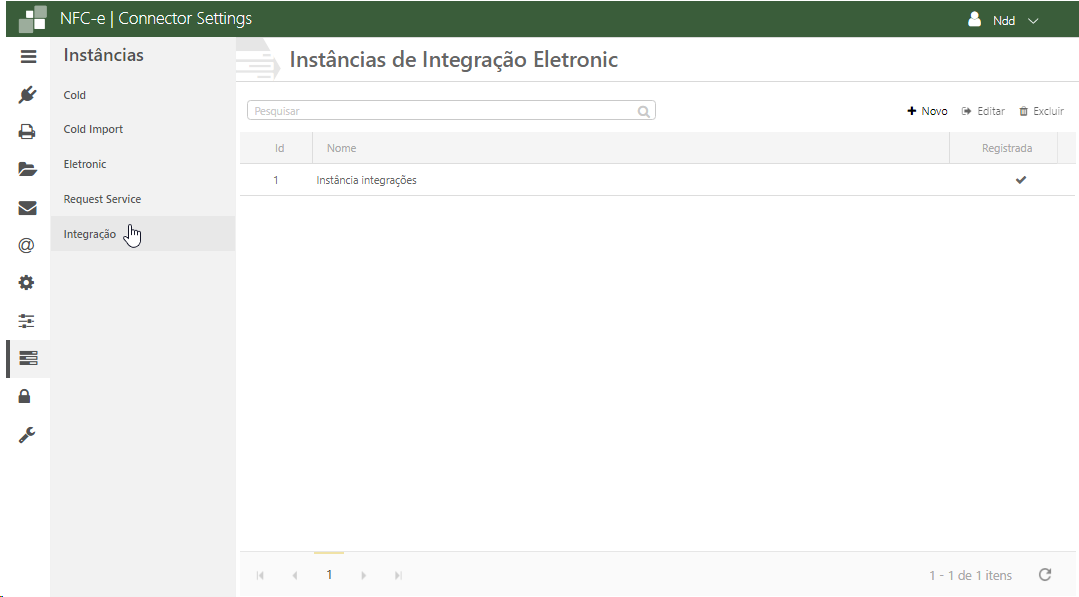Open the gear settings icon

tap(28, 283)
